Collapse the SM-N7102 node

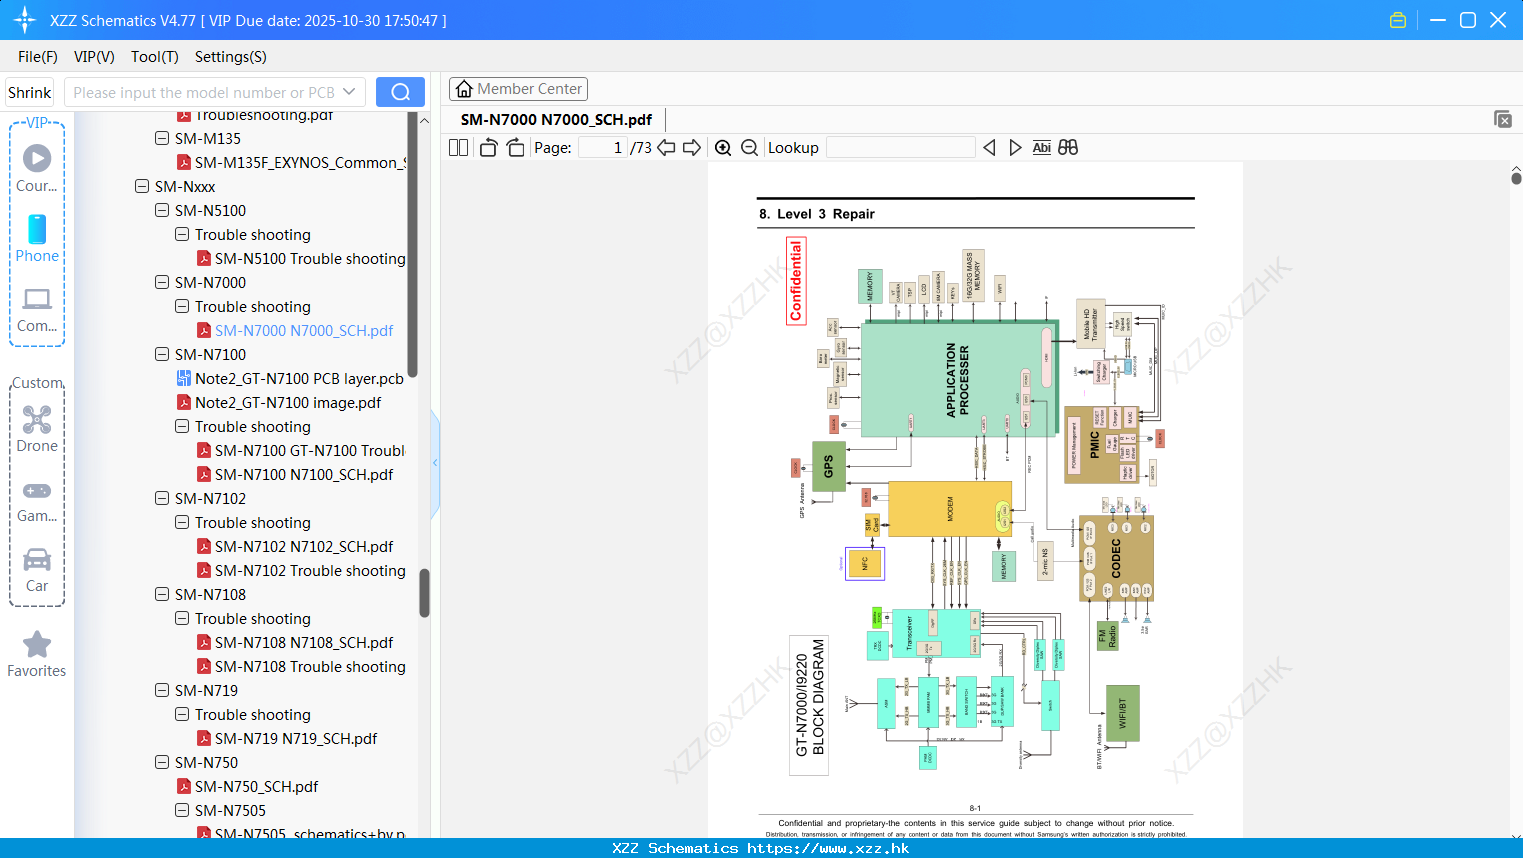point(162,498)
